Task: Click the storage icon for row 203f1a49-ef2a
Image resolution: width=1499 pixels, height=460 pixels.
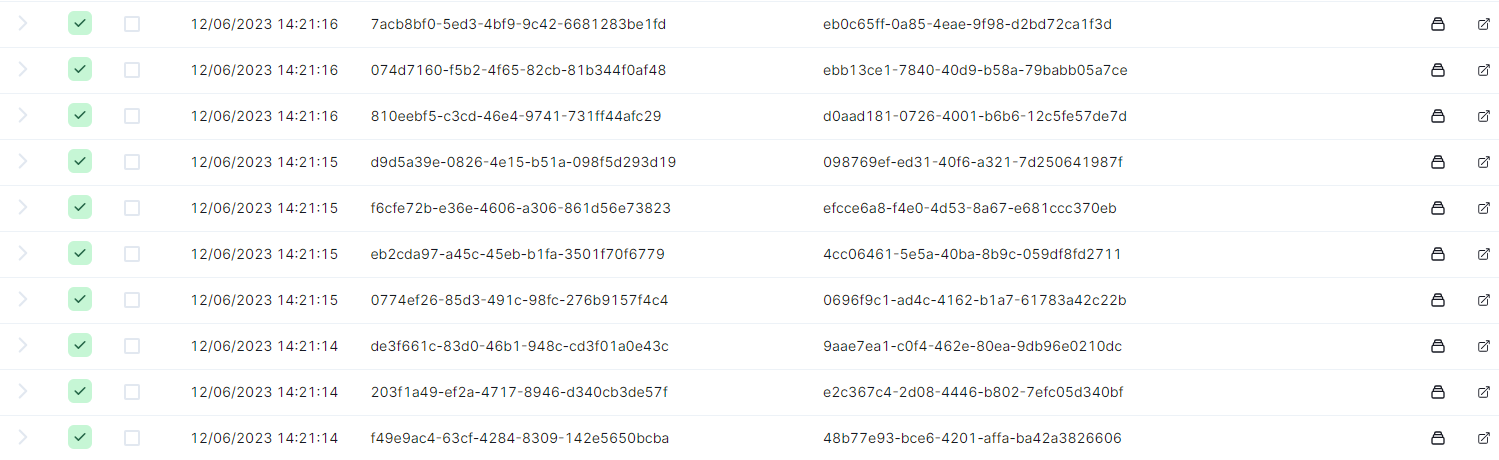Action: [x=1438, y=392]
